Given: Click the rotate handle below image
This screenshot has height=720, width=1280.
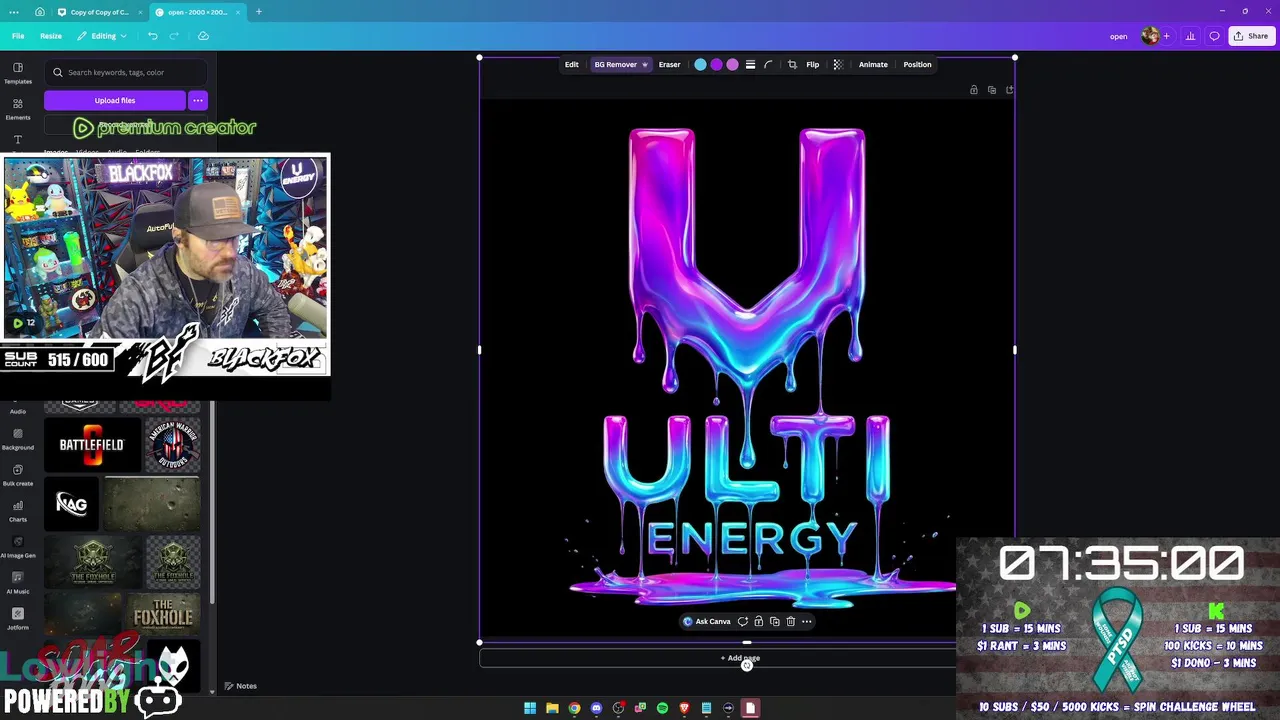Looking at the screenshot, I should tap(746, 666).
